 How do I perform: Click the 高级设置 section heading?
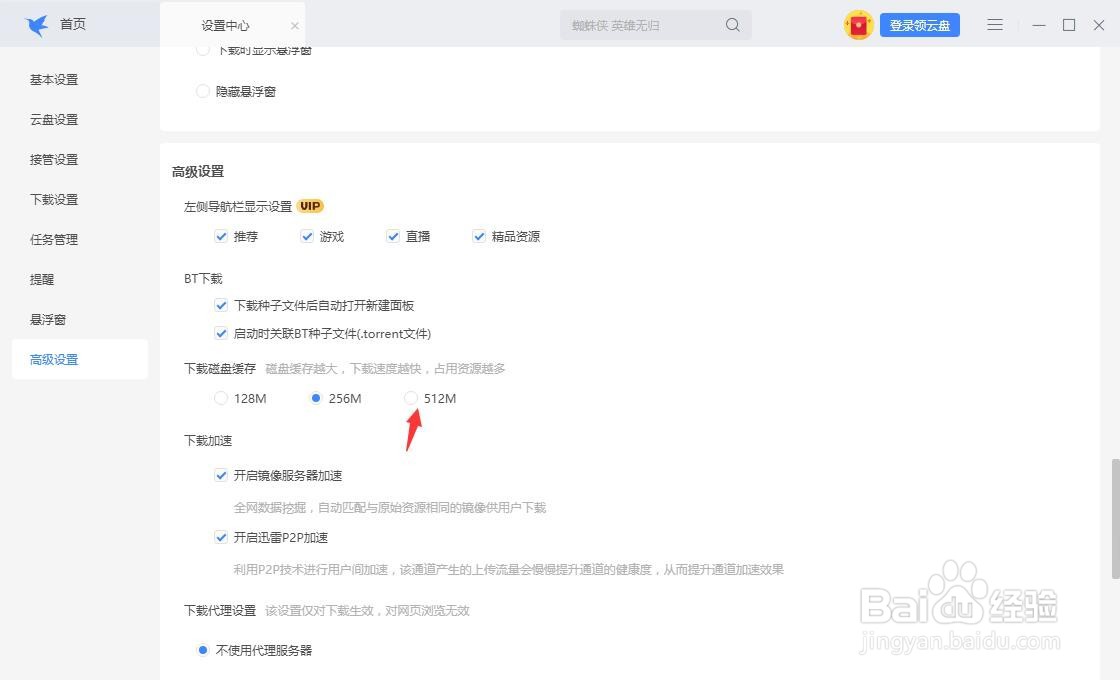[x=198, y=171]
